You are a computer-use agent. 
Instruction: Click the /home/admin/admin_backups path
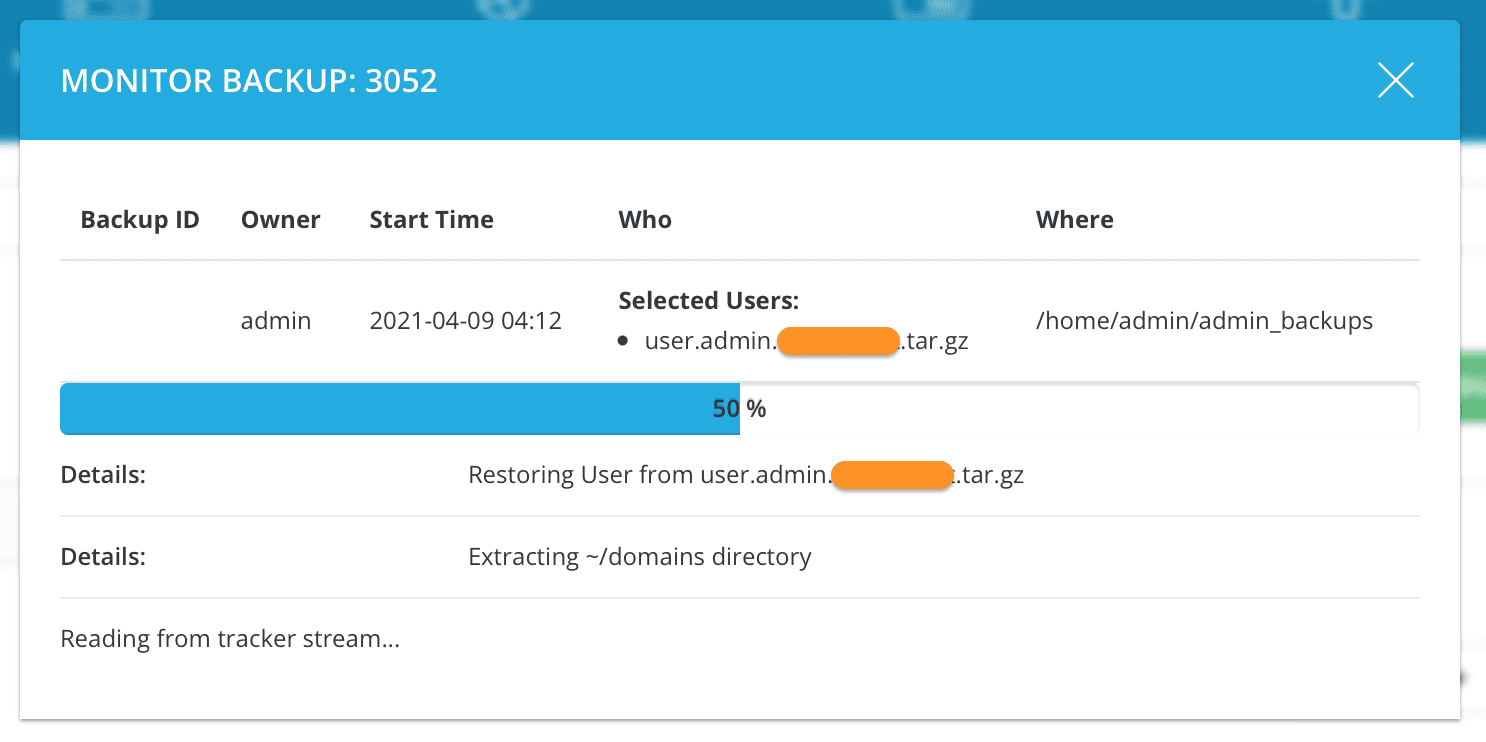point(1205,320)
